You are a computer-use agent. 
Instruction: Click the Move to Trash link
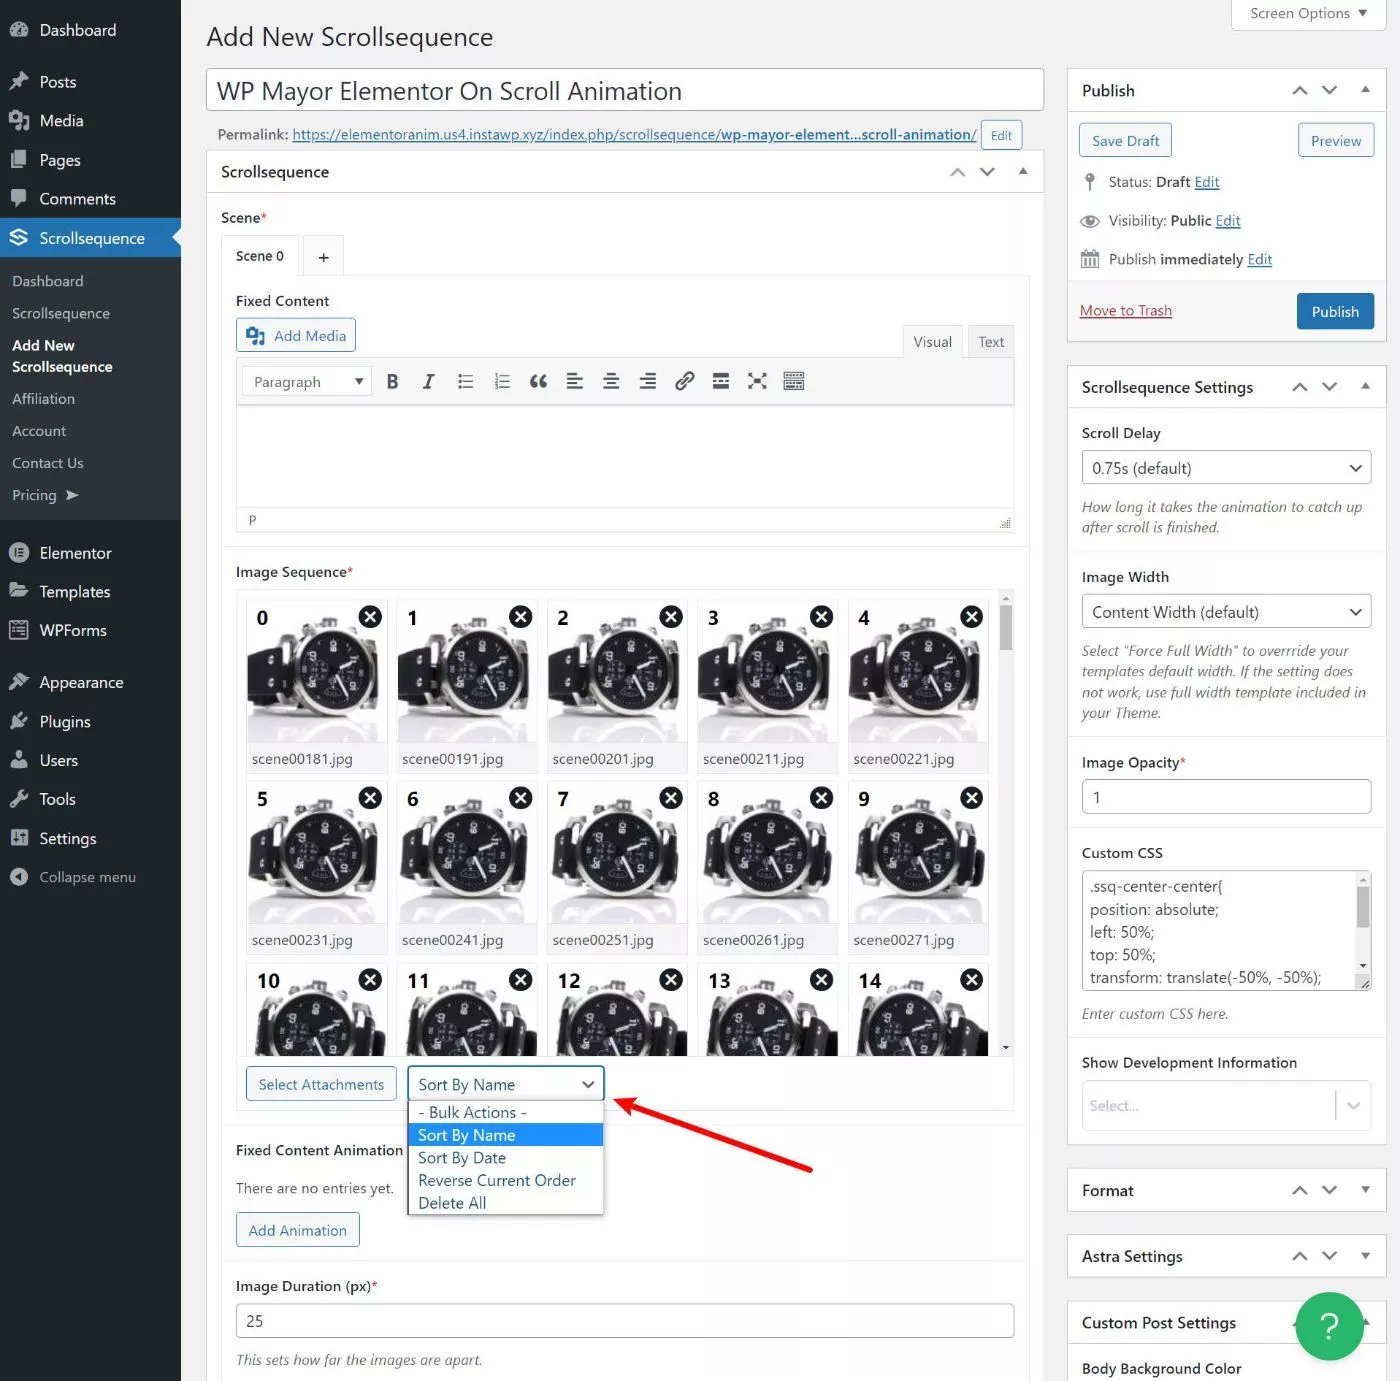coord(1125,311)
